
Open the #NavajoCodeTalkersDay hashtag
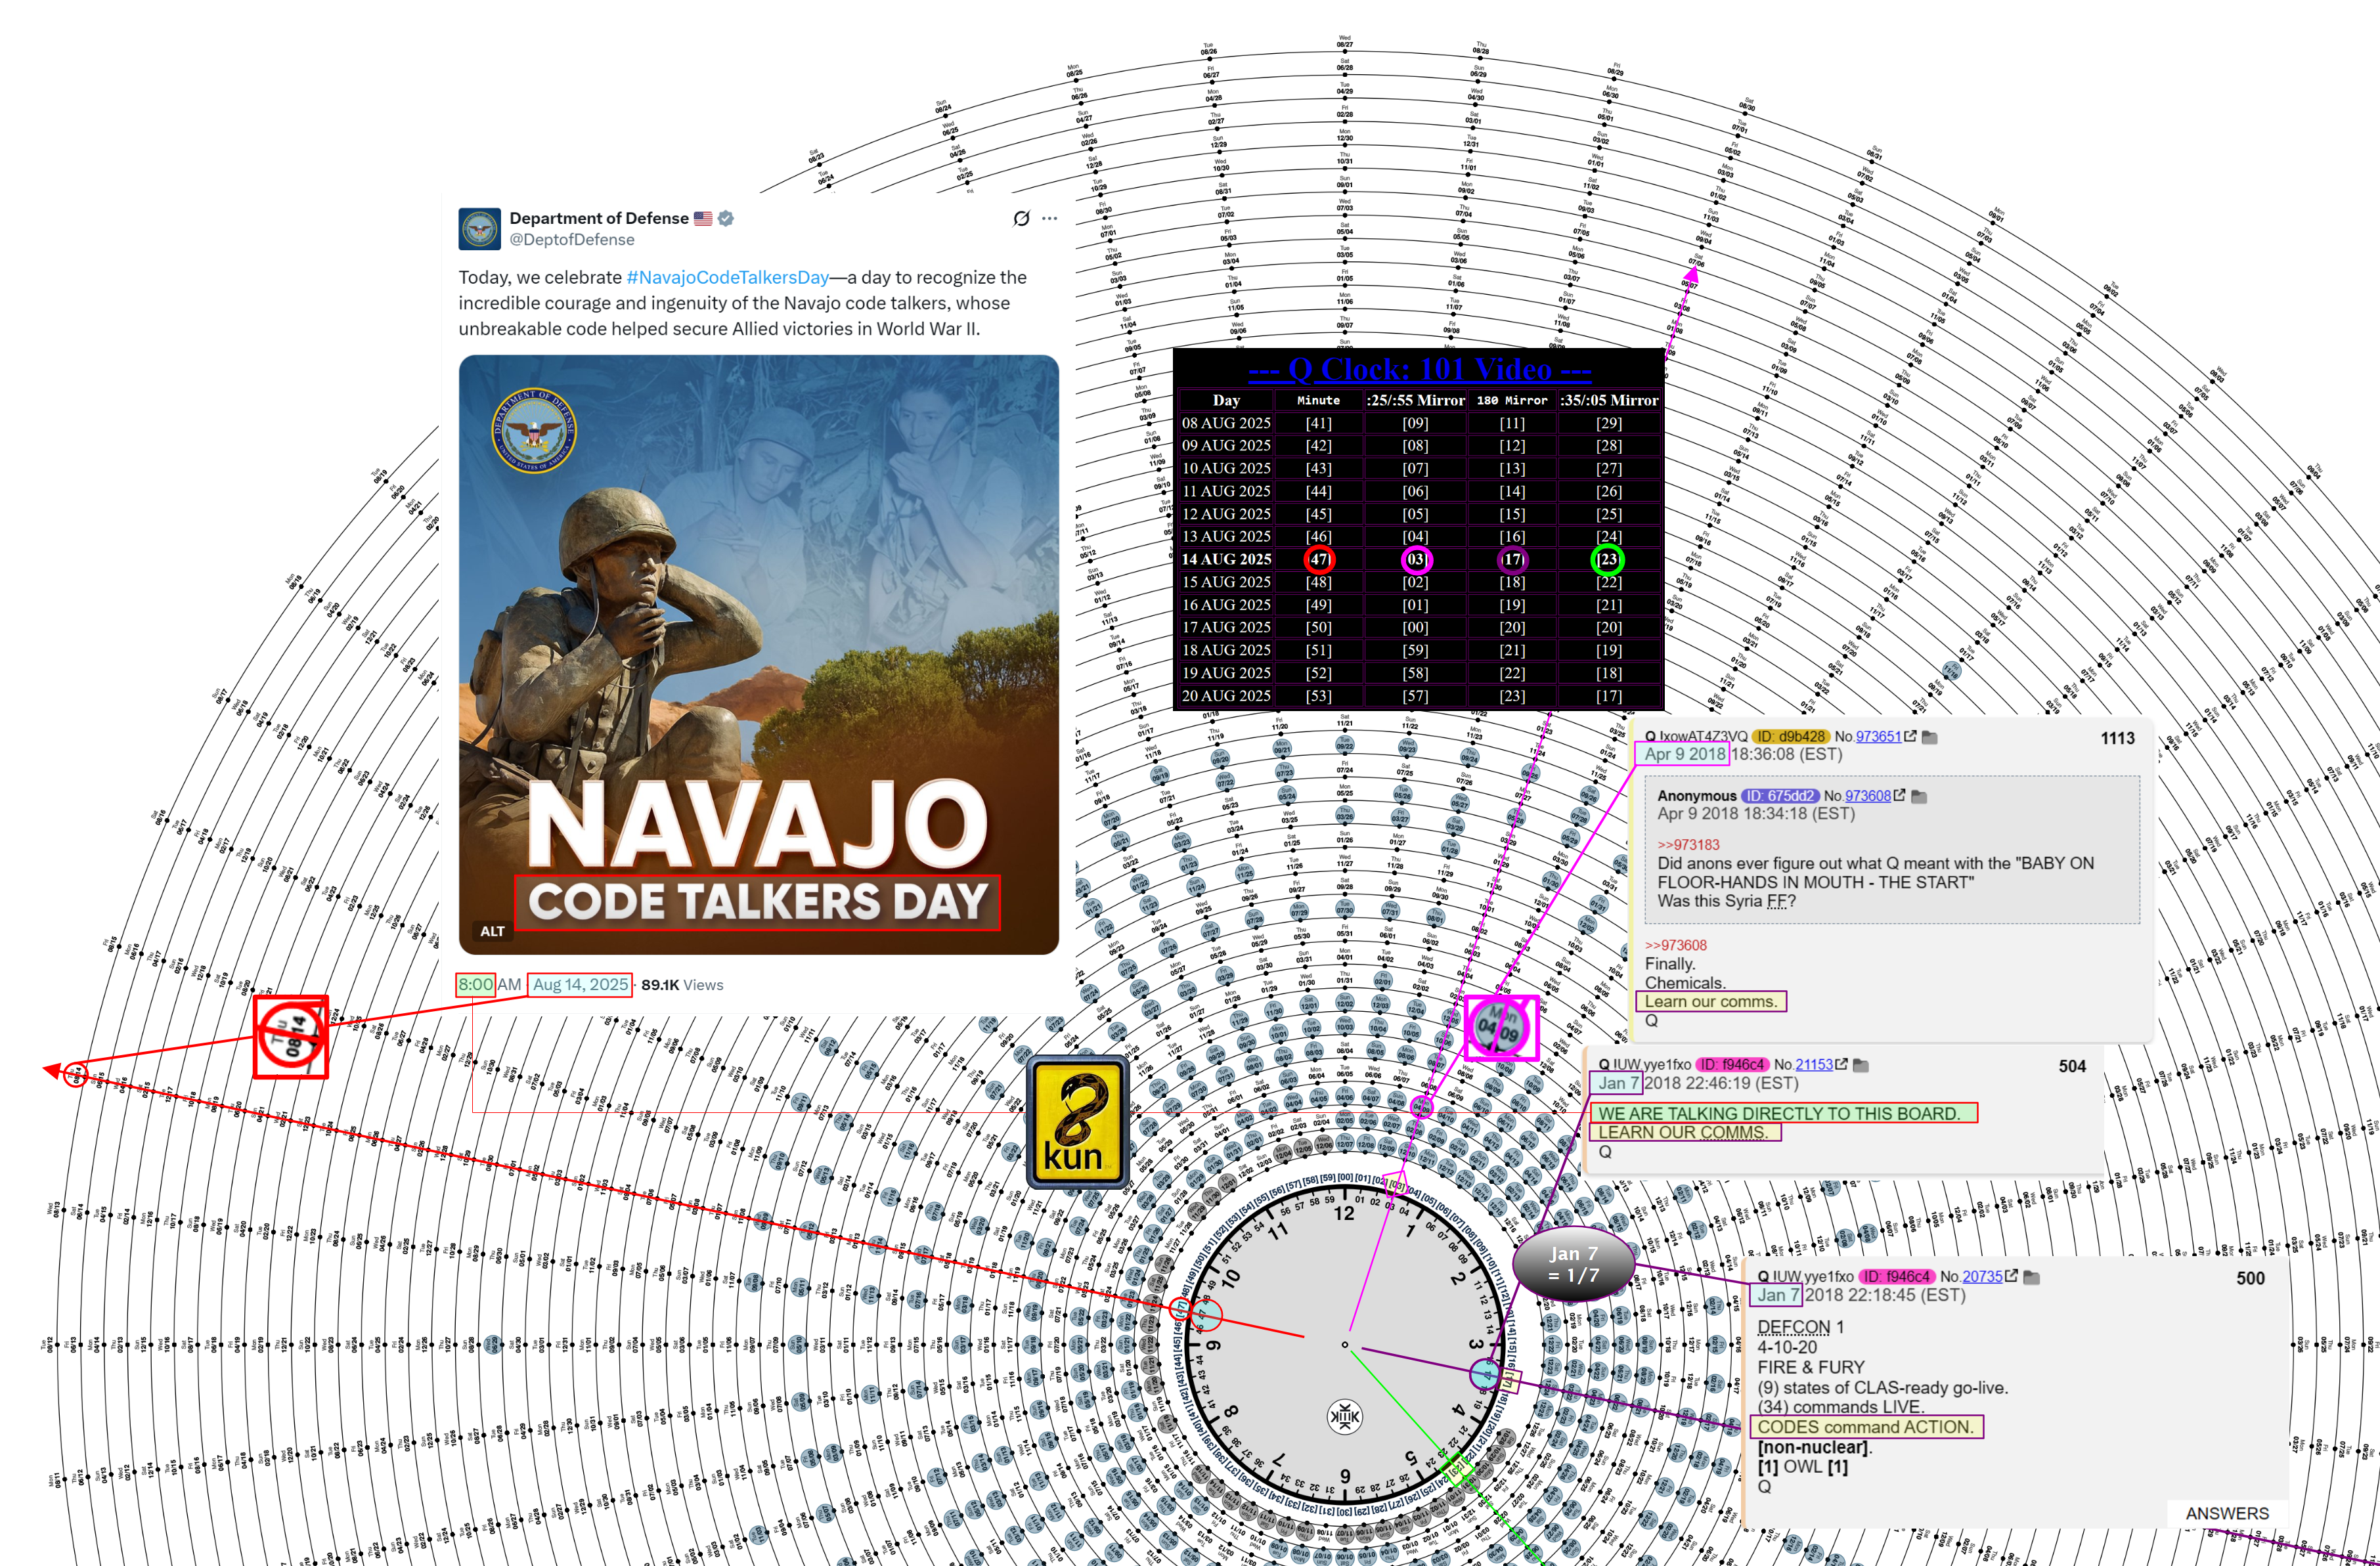click(x=727, y=277)
